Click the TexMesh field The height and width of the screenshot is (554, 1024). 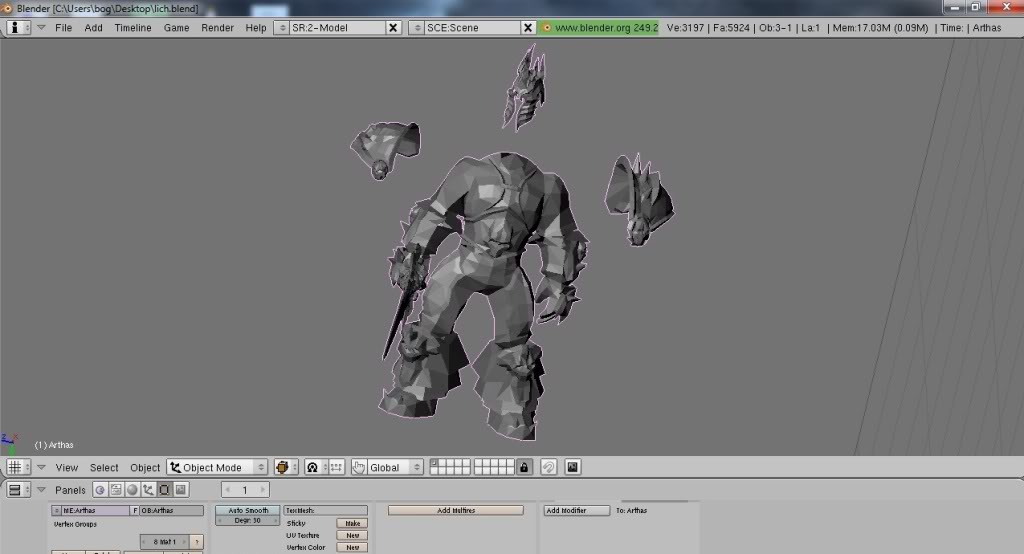[326, 510]
